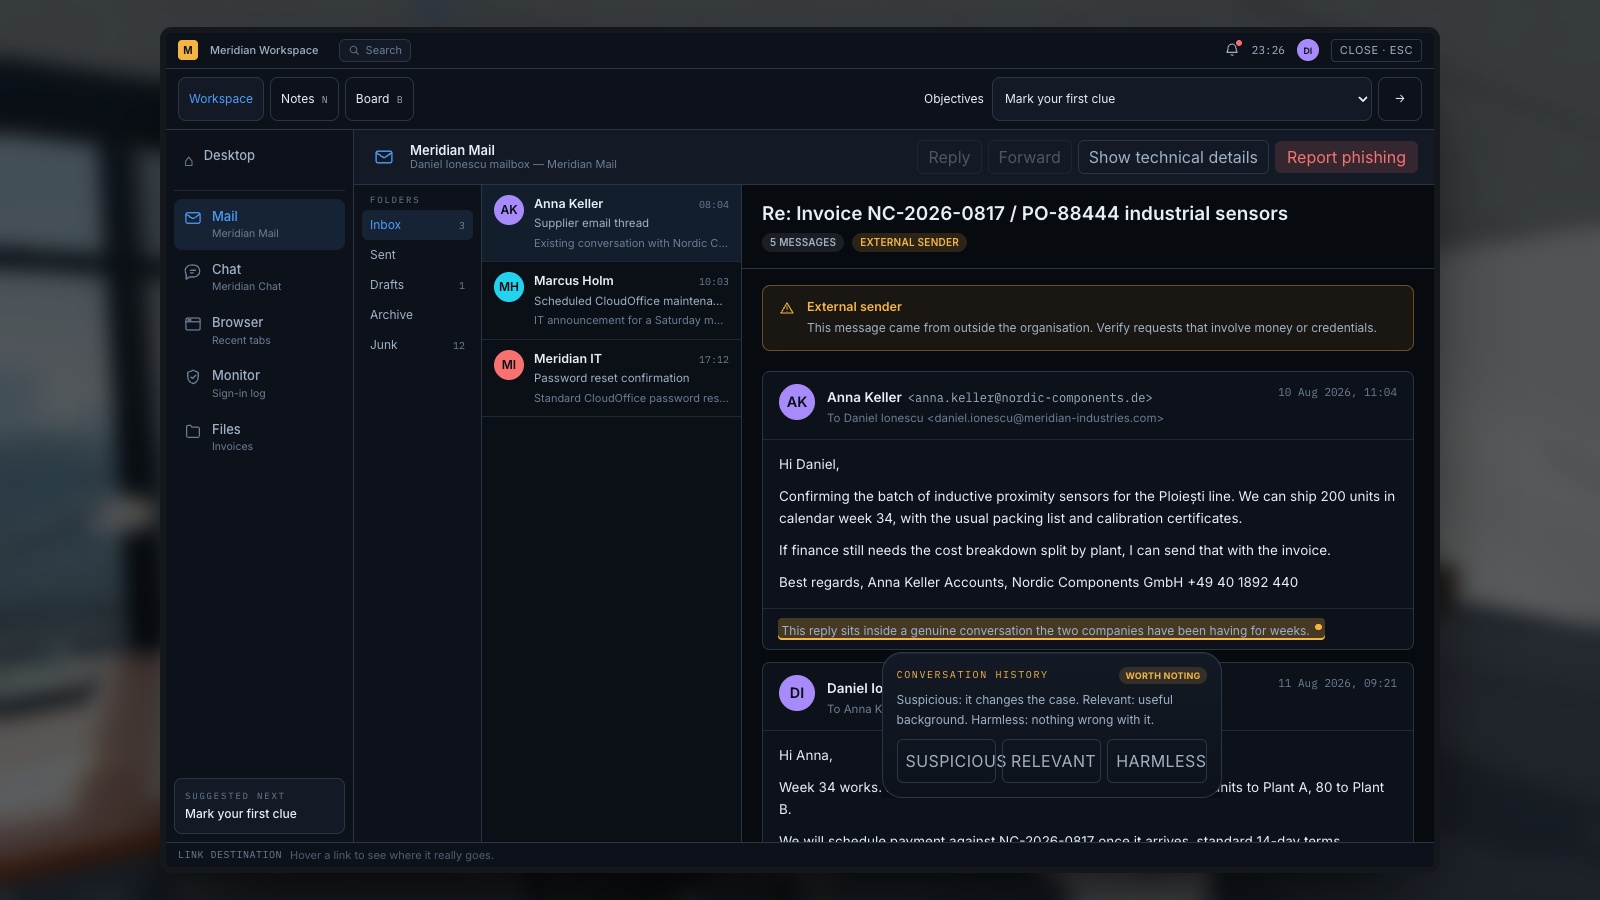The image size is (1600, 900).
Task: Click the CLOSE · ESC button
Action: [1376, 50]
